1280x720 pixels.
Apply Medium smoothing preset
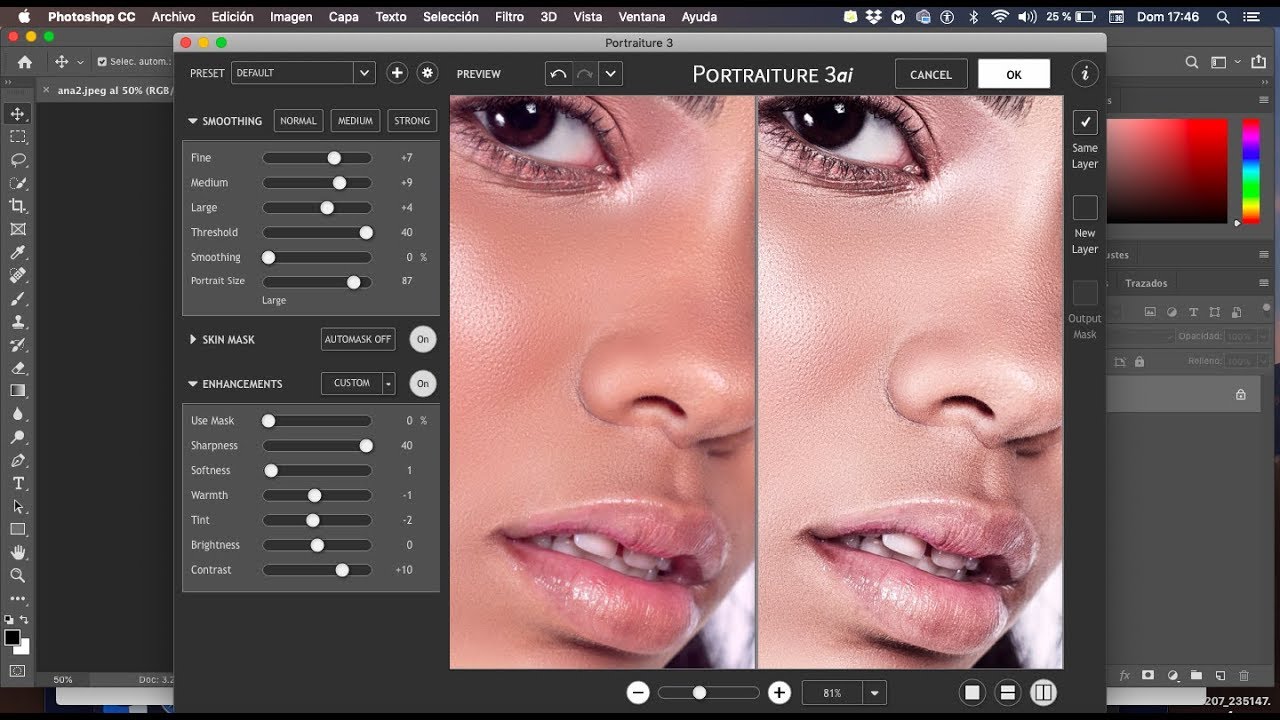(355, 121)
